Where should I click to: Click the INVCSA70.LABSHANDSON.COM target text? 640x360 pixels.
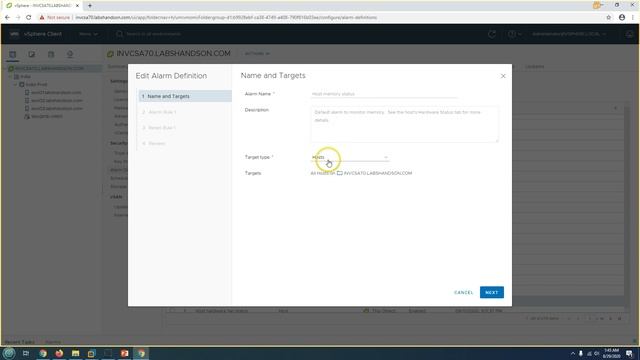[x=378, y=173]
